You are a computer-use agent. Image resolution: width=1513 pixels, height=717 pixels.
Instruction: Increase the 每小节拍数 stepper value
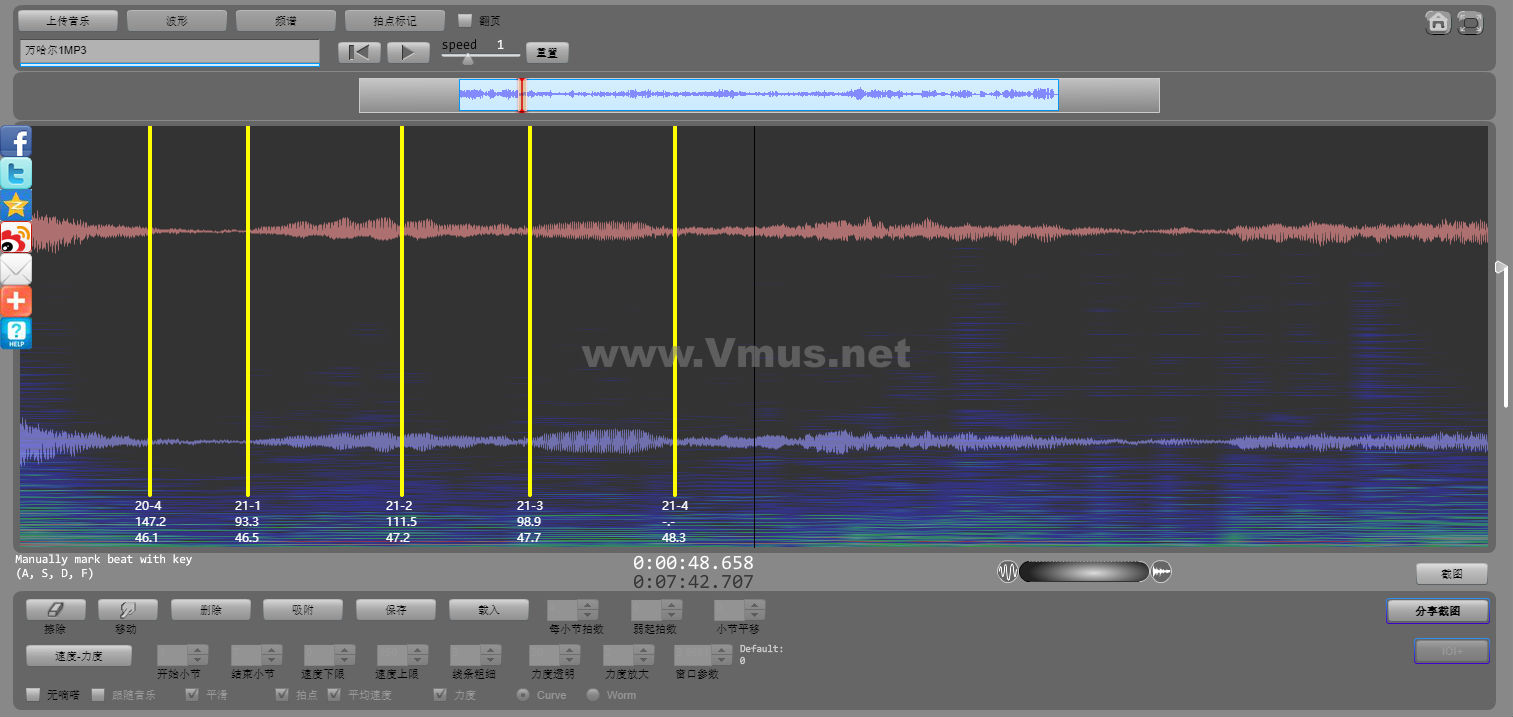coord(588,604)
